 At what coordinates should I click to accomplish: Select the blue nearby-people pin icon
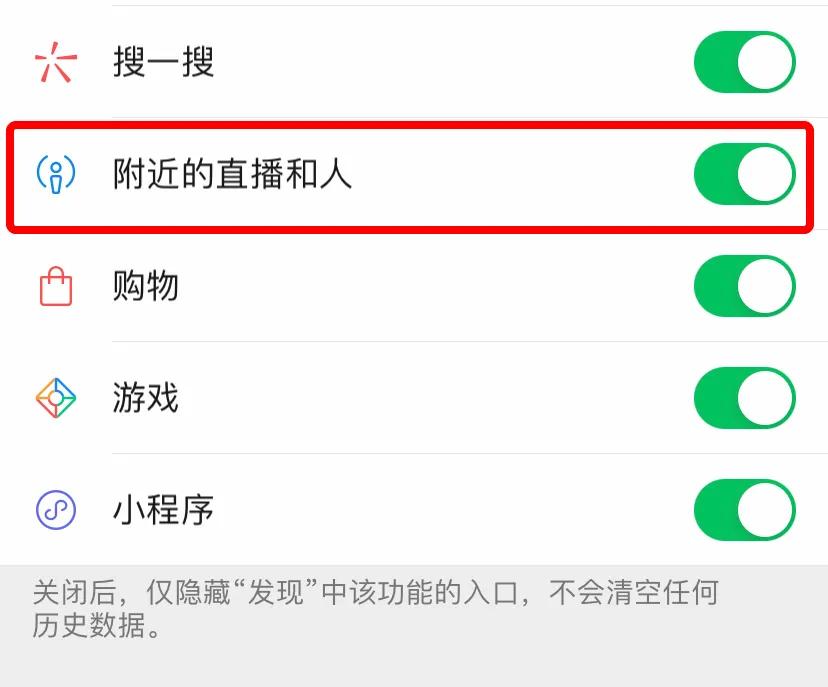[55, 175]
